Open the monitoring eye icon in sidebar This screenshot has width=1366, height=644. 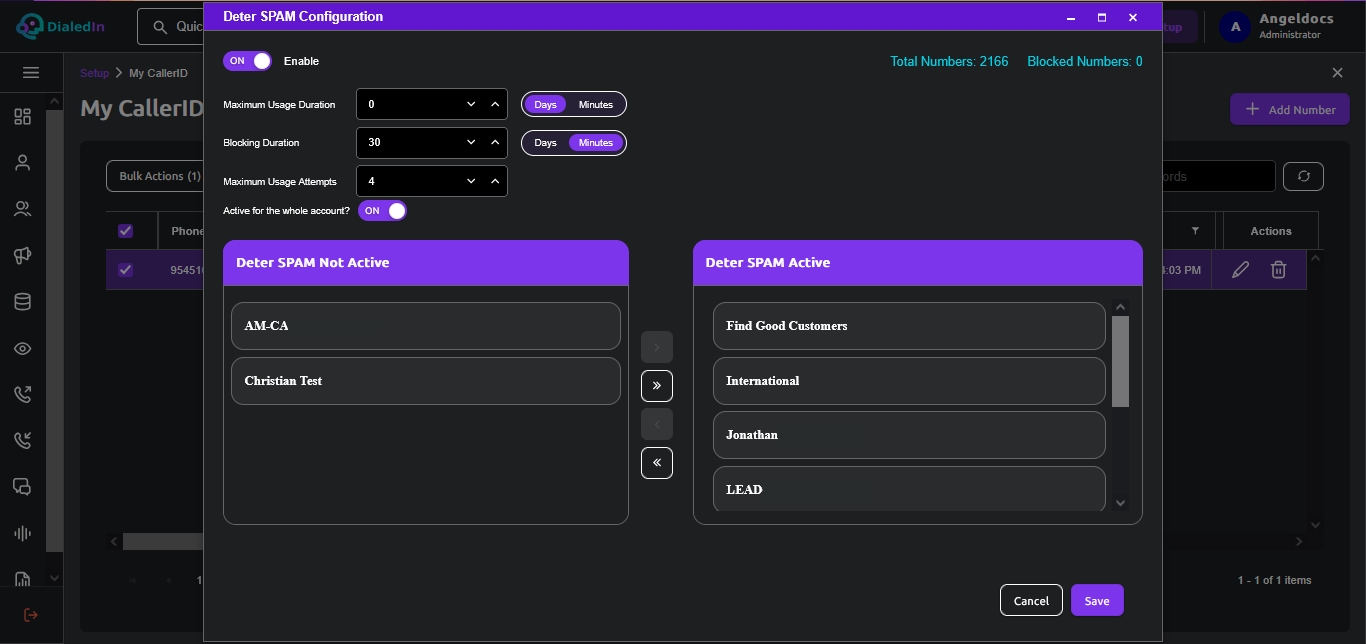(22, 348)
